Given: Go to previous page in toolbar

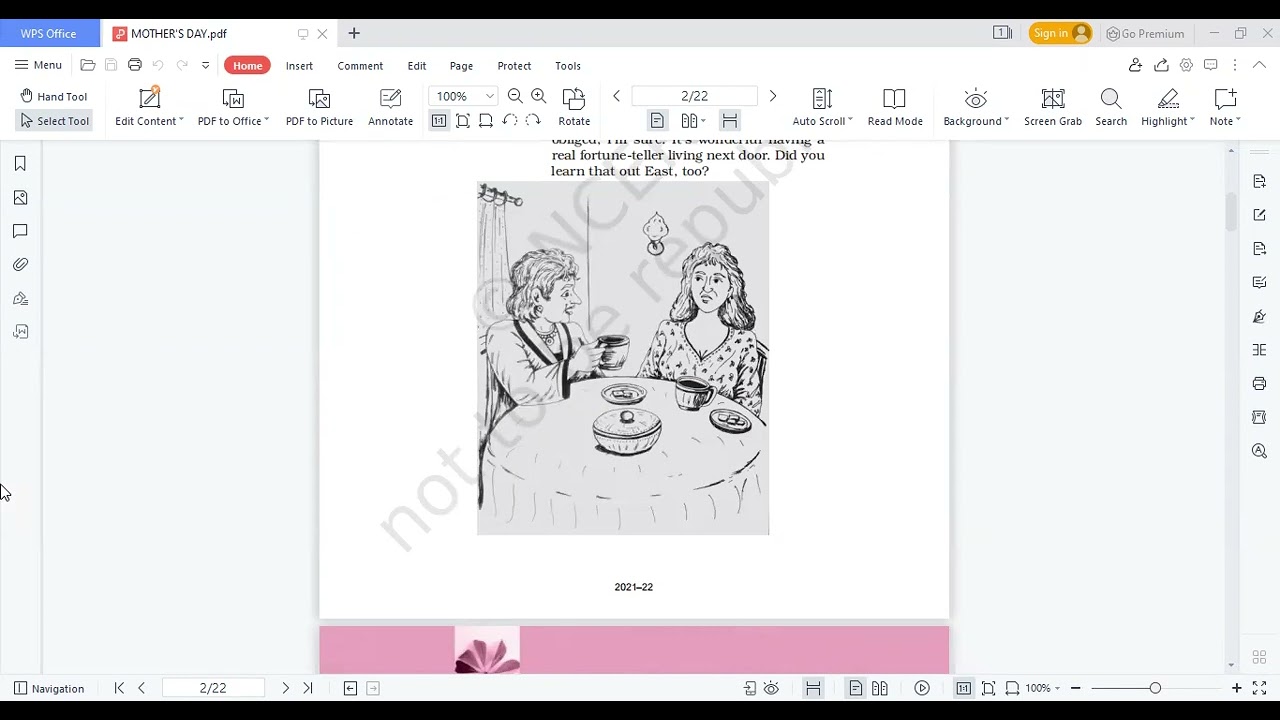Looking at the screenshot, I should coord(617,96).
